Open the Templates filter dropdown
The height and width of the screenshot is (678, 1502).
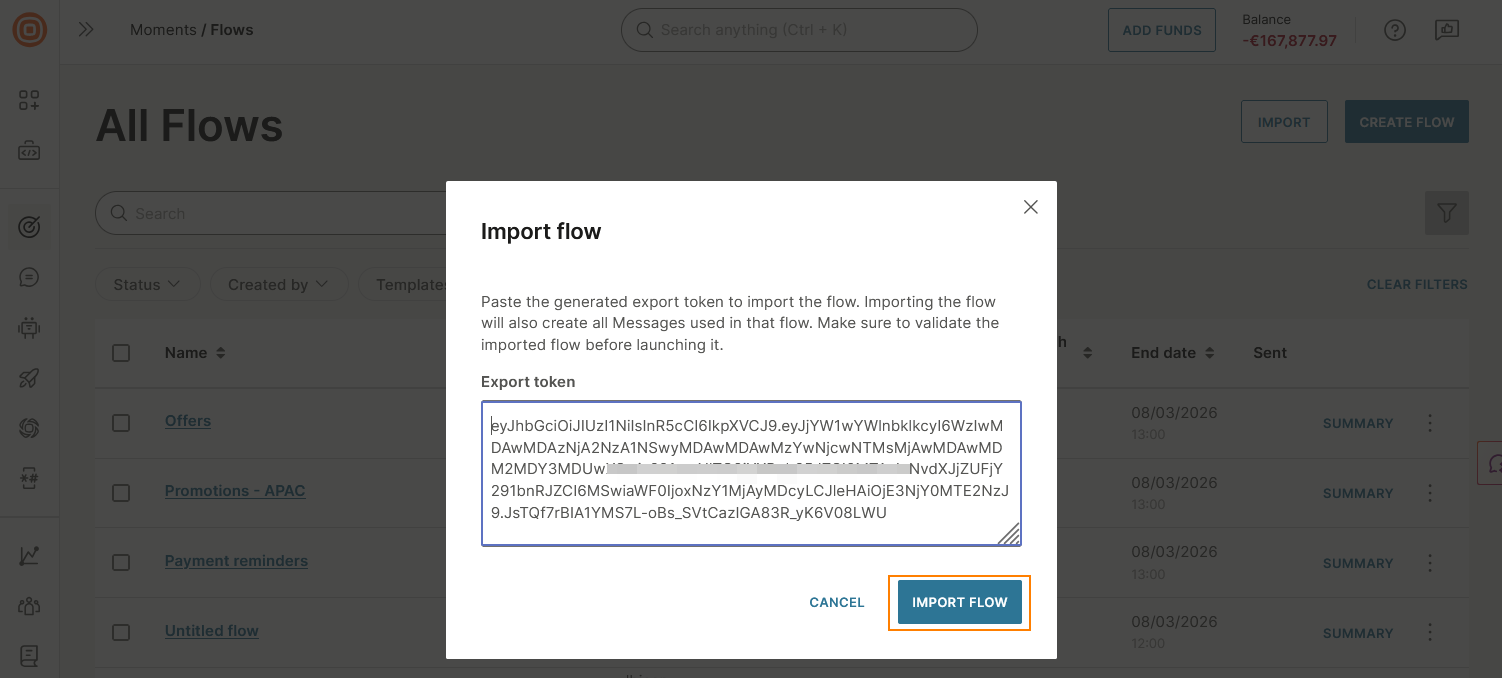(417, 284)
